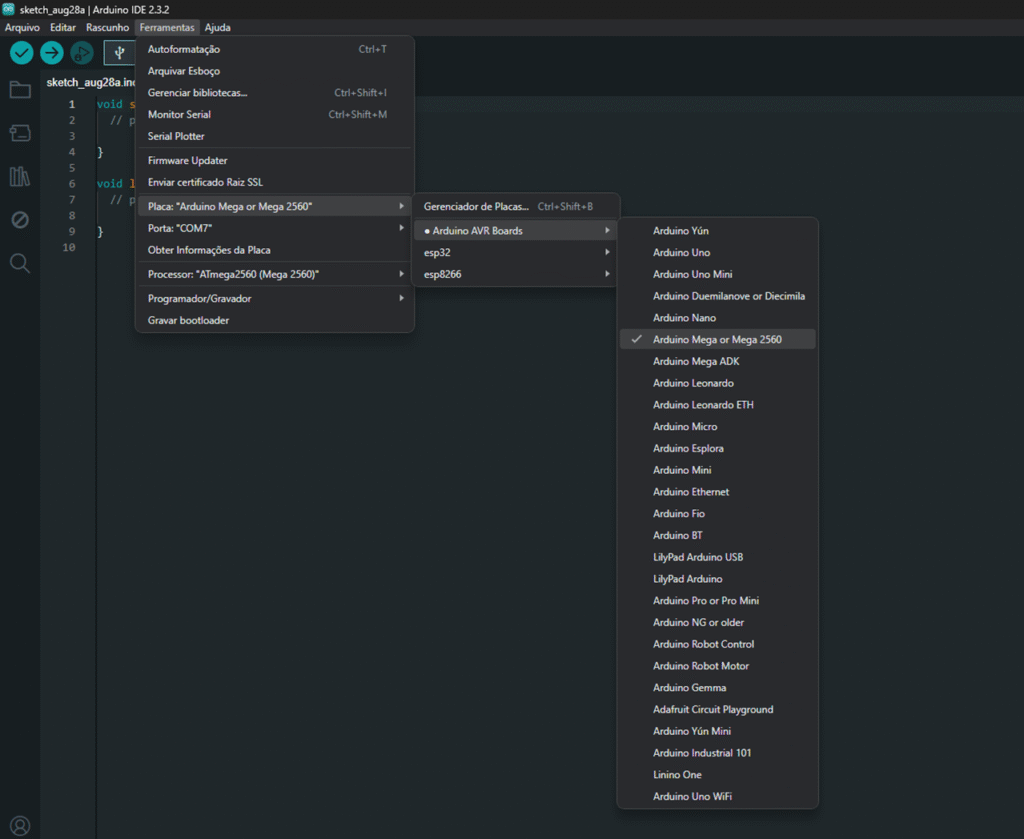Open the Arquivo menu
This screenshot has height=839, width=1024.
coord(22,27)
